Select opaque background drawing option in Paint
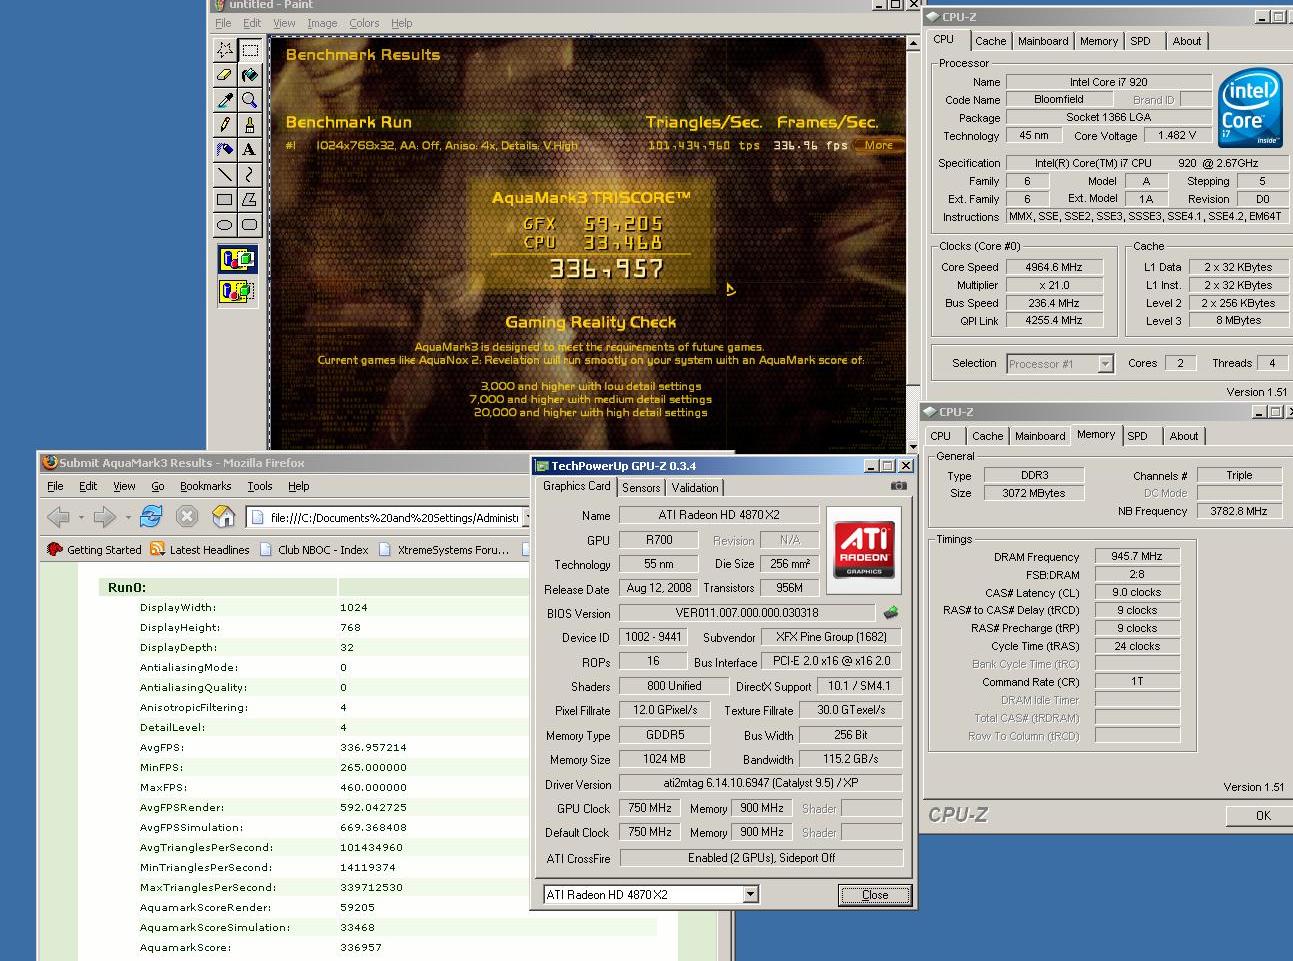The height and width of the screenshot is (961, 1293). pyautogui.click(x=237, y=260)
